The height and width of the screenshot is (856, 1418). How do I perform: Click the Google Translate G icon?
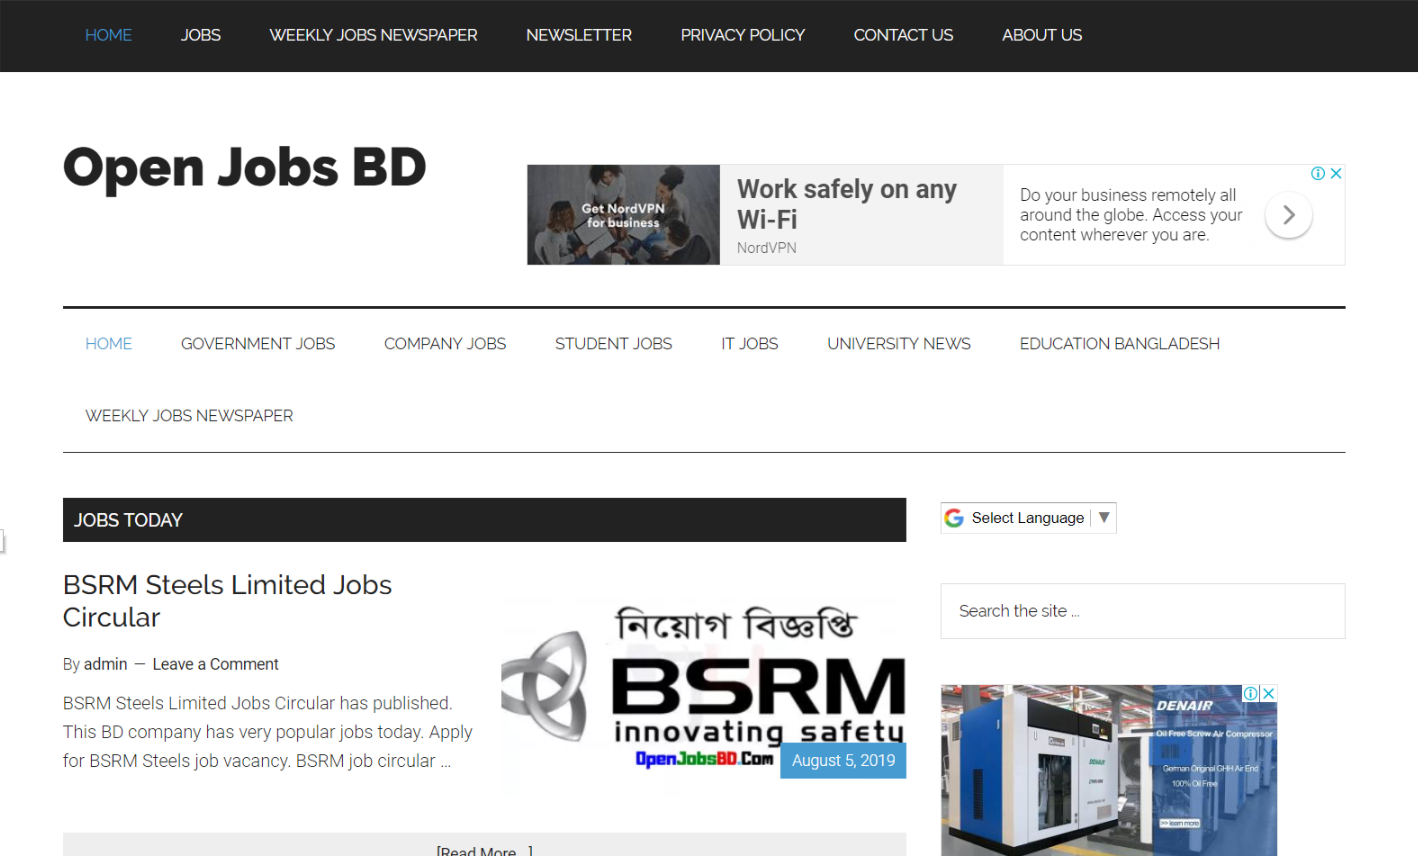(955, 517)
